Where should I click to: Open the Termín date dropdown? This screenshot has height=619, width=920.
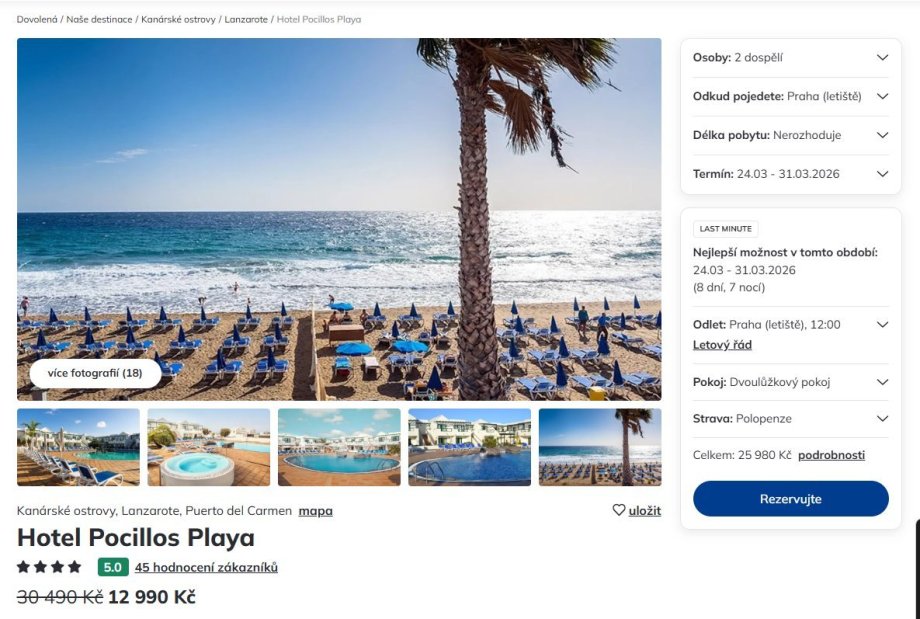(x=790, y=174)
